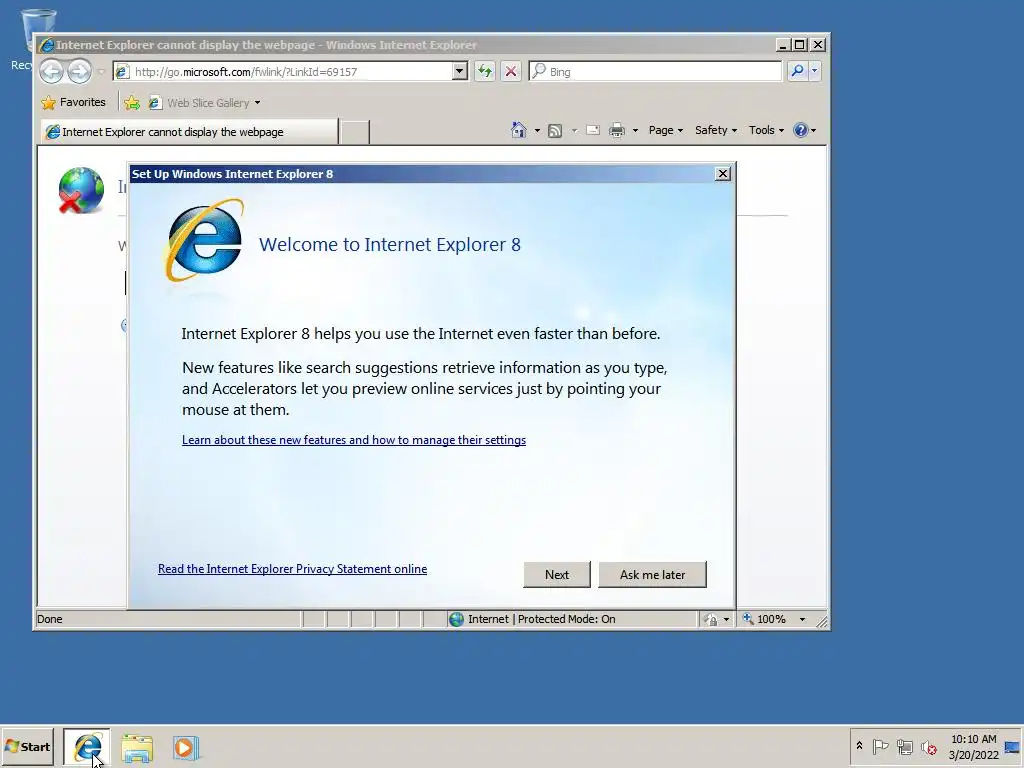Open the search provider dropdown arrow
1024x768 pixels.
pyautogui.click(x=814, y=71)
